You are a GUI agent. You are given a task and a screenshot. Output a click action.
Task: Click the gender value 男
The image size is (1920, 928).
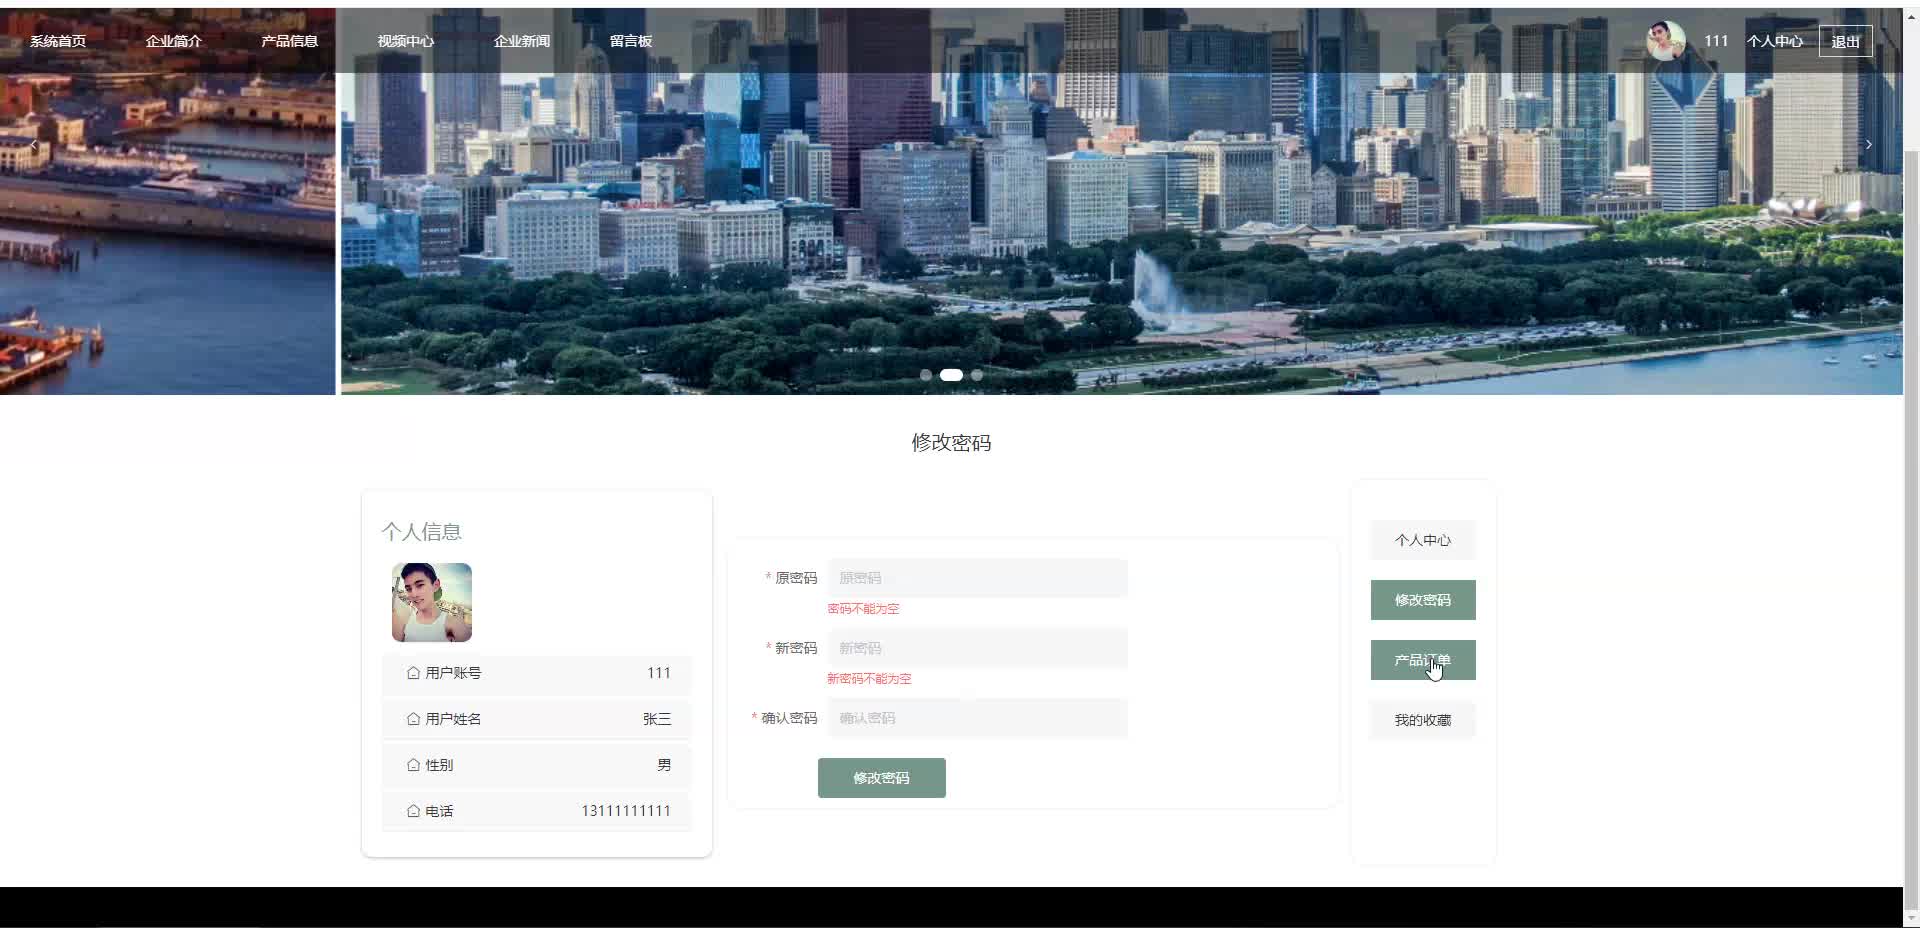click(x=664, y=765)
